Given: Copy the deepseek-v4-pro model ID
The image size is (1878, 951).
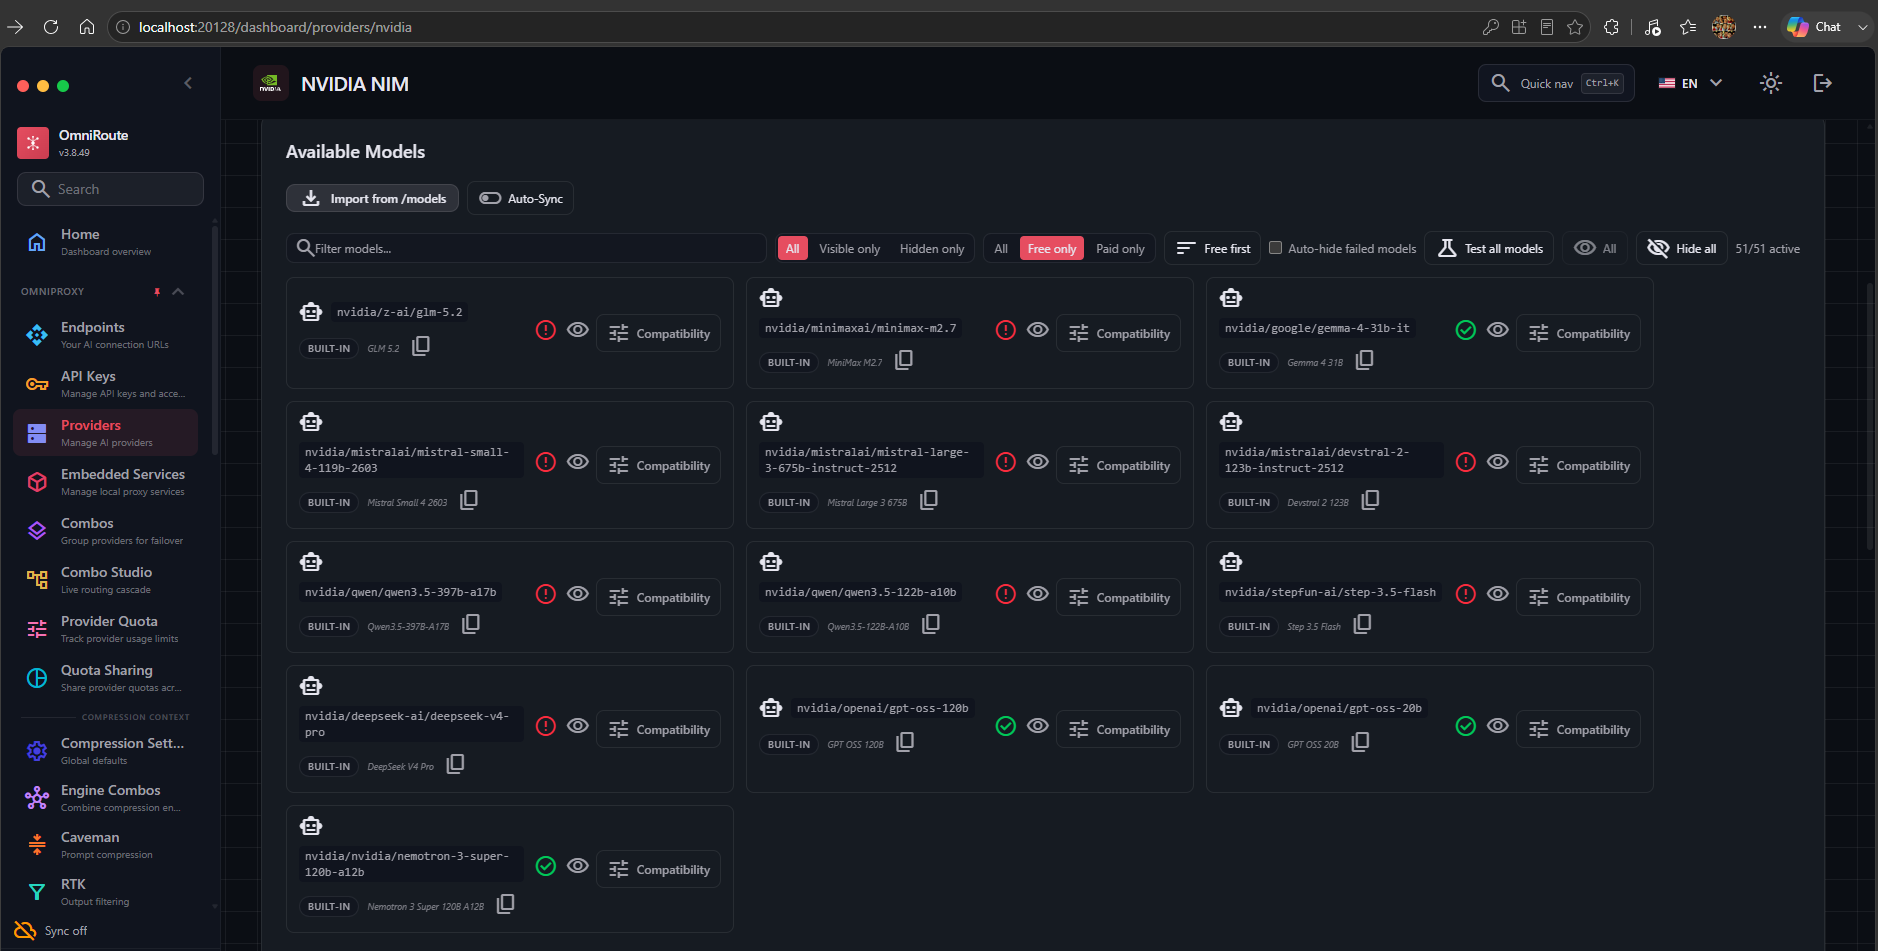Looking at the screenshot, I should click(x=455, y=764).
